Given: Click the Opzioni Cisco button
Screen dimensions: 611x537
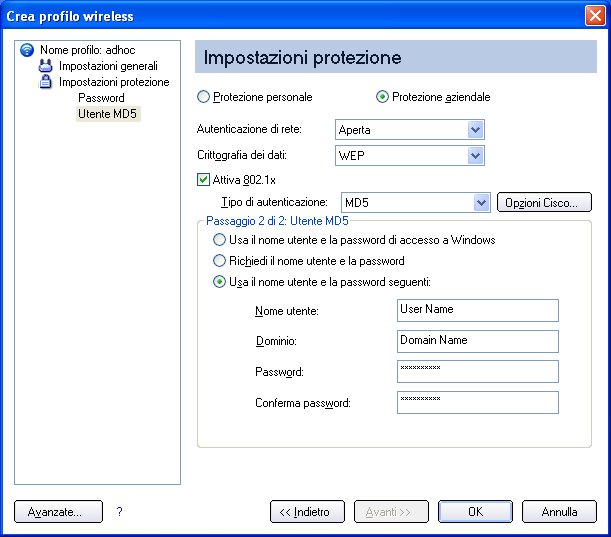Looking at the screenshot, I should [x=544, y=203].
